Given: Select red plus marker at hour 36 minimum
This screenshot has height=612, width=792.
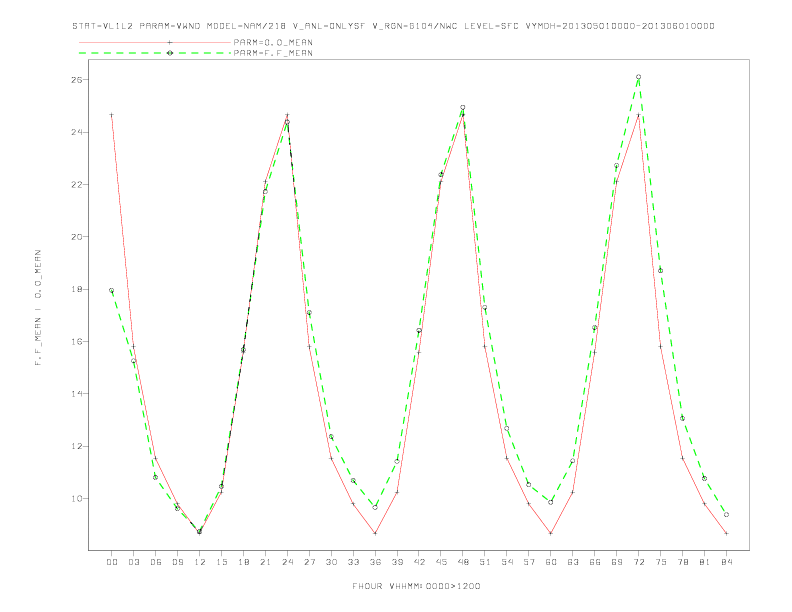Looking at the screenshot, I should 375,533.
